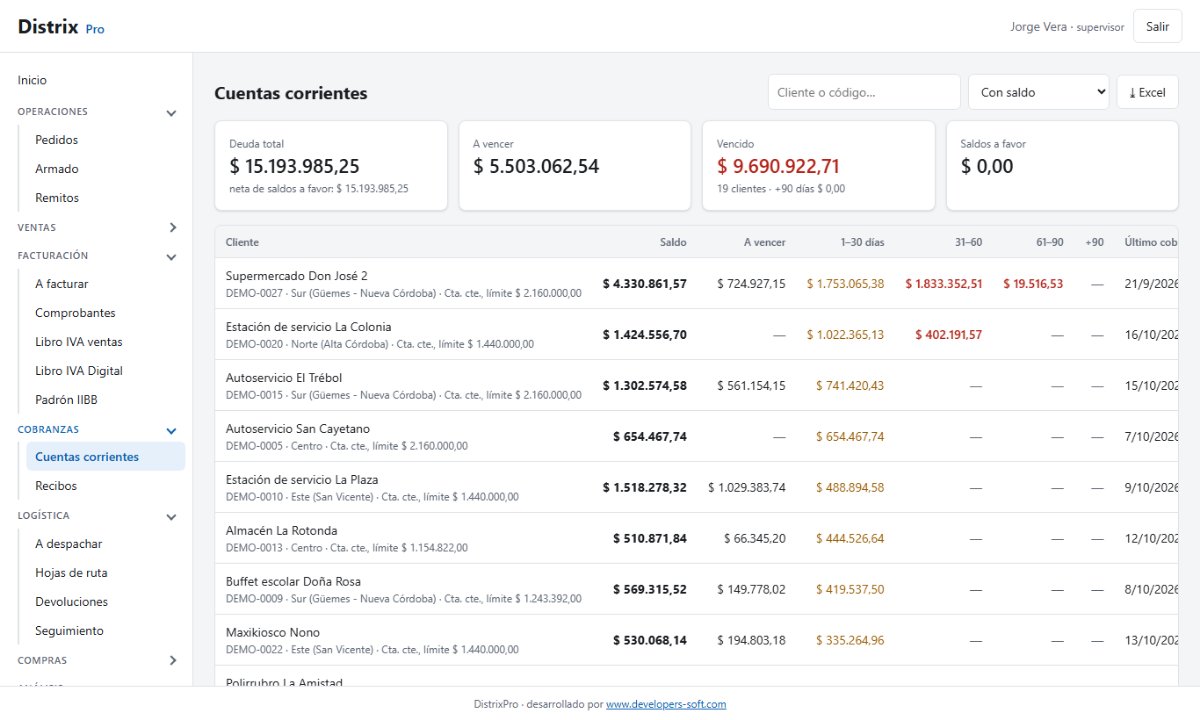Click the Vencido total $ 9.690.922,71
This screenshot has width=1200, height=720.
tap(779, 166)
